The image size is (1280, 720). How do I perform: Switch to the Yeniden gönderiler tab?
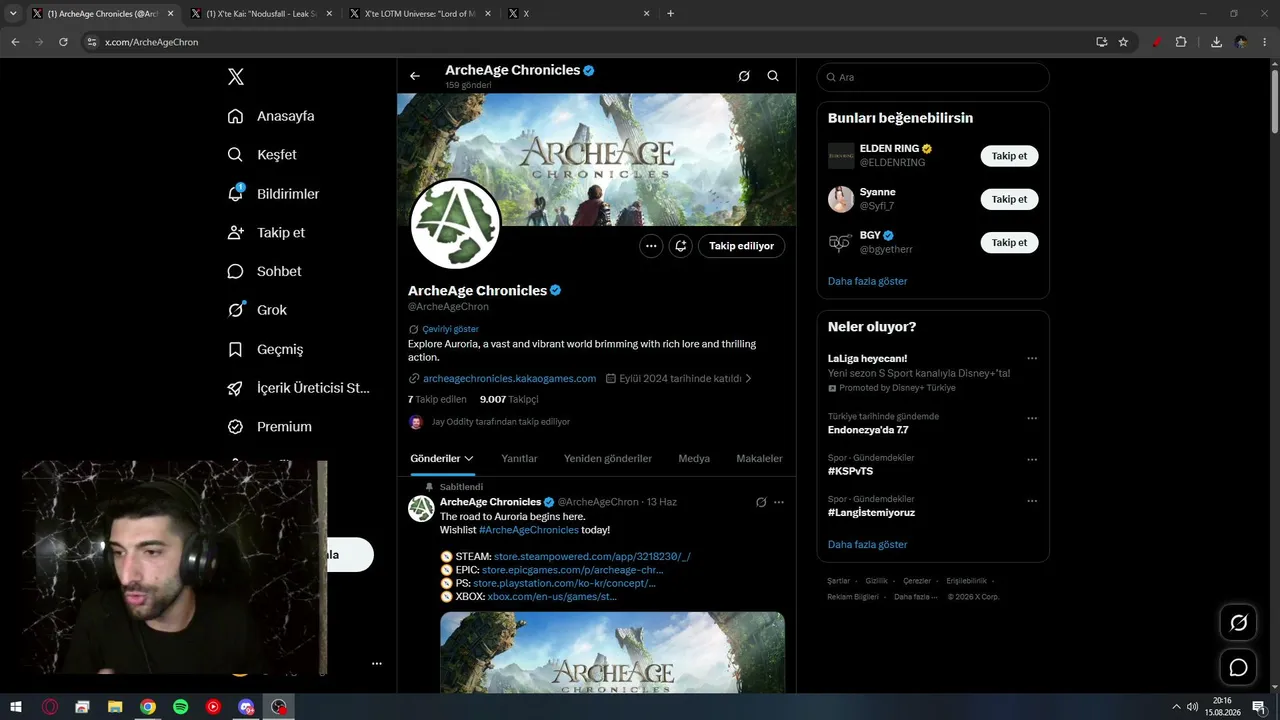608,459
